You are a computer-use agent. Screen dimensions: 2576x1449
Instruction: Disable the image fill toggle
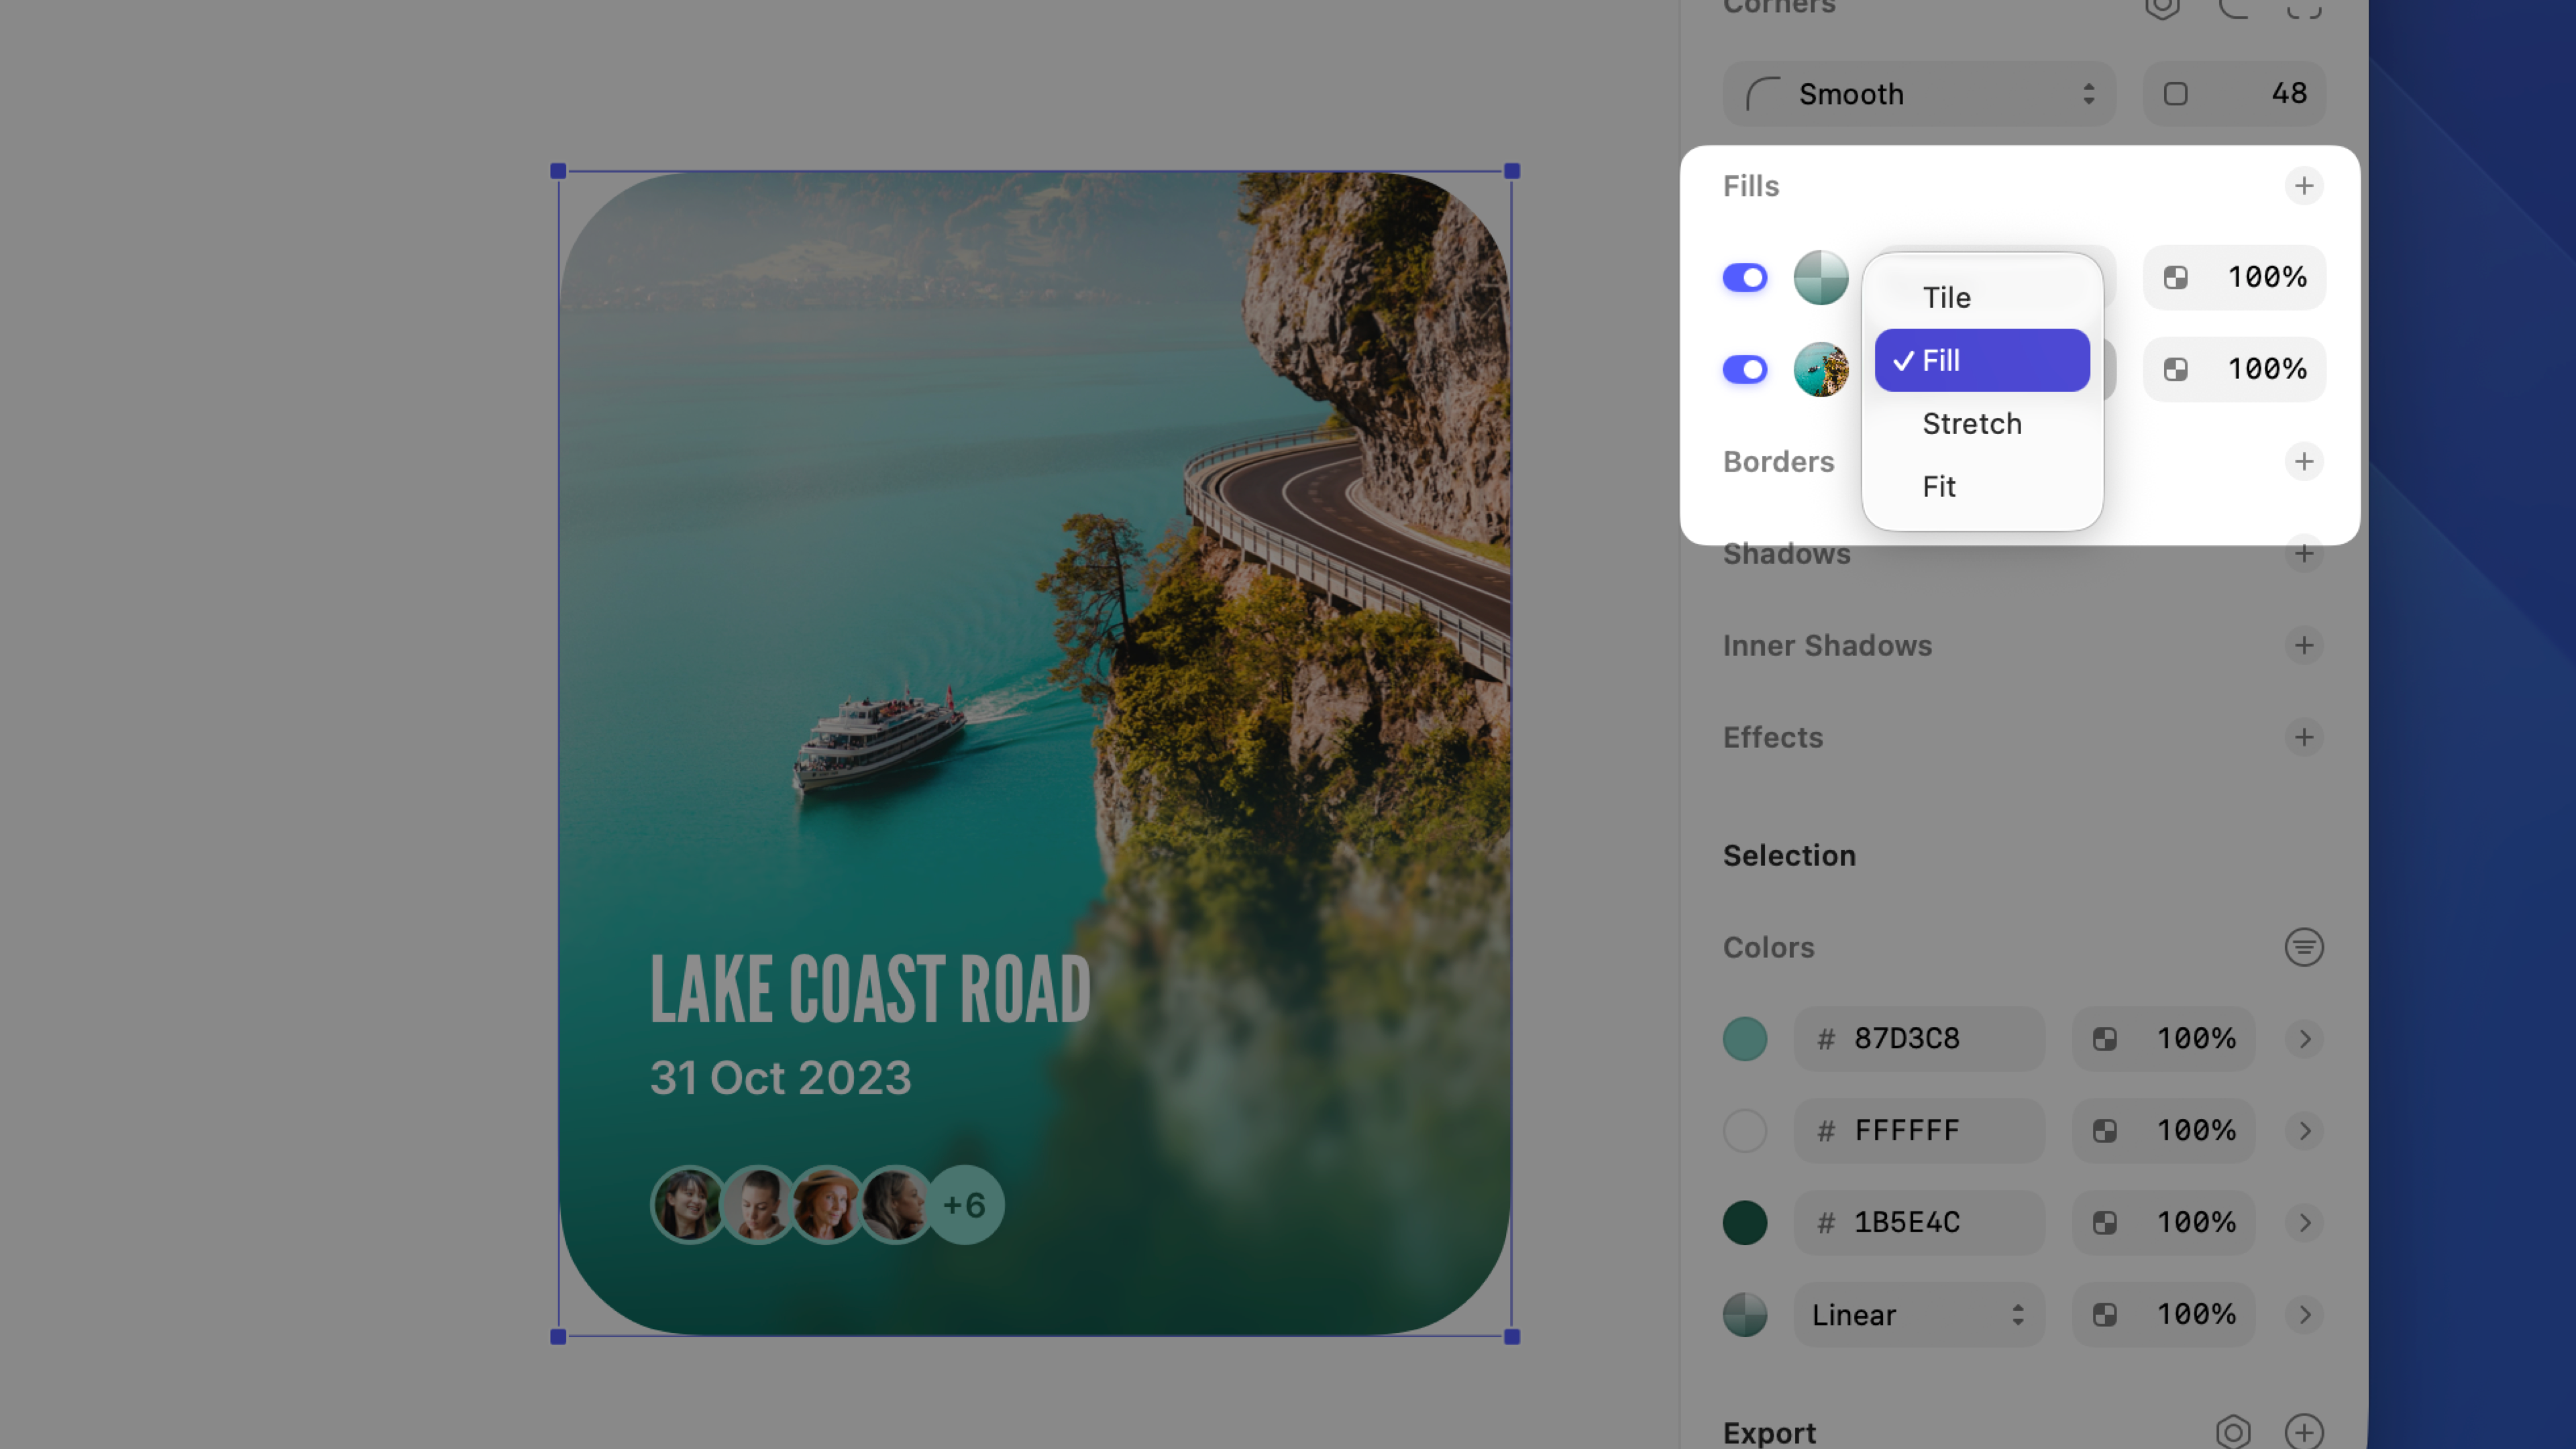(x=1744, y=369)
